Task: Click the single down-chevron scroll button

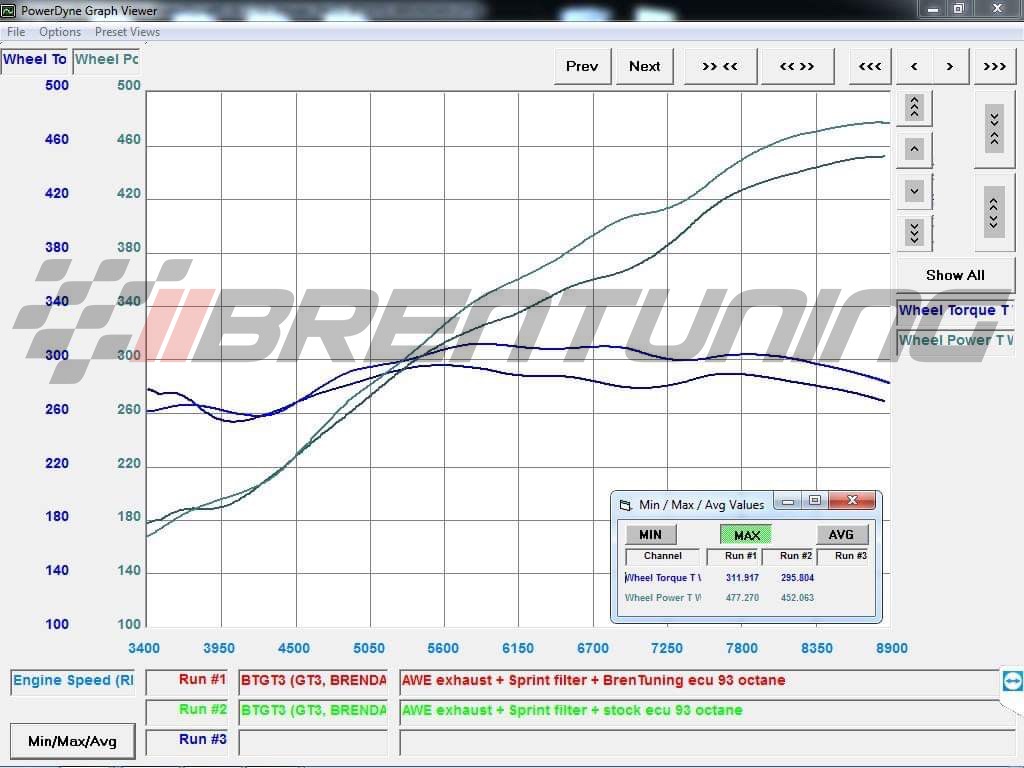Action: tap(914, 191)
